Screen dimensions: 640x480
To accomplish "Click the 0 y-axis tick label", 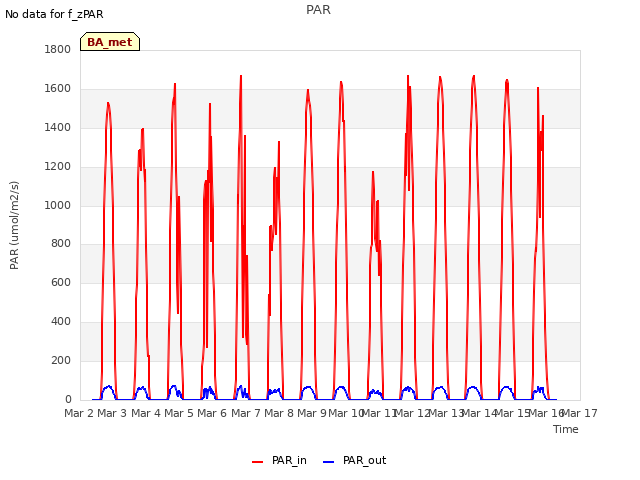I will 68,399.
